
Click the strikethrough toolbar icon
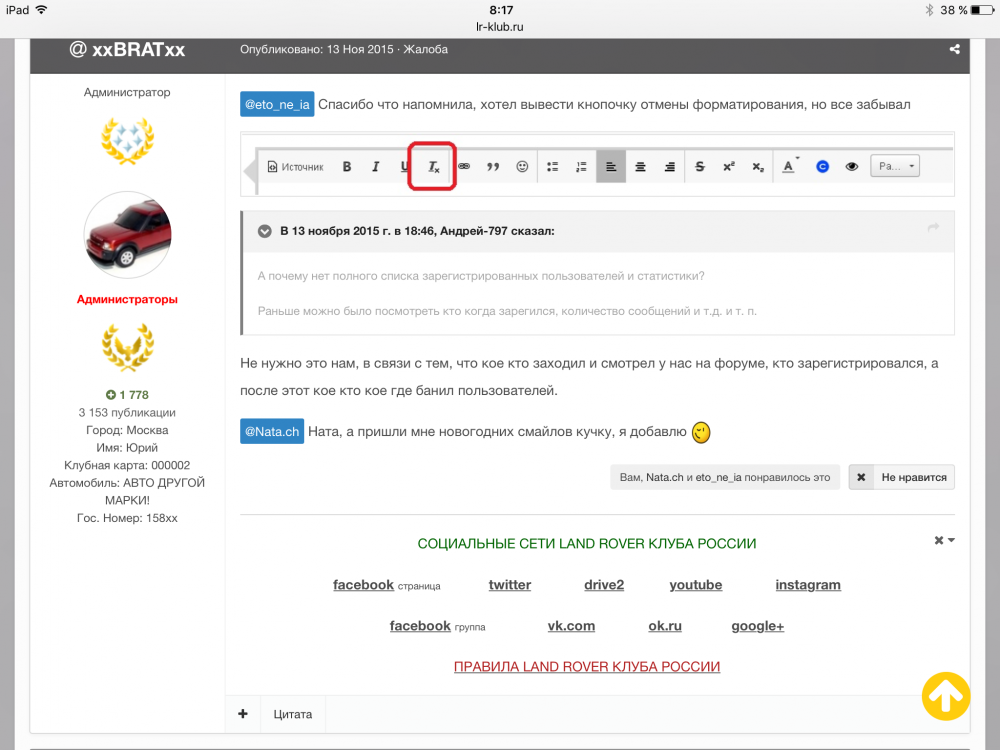(x=699, y=167)
